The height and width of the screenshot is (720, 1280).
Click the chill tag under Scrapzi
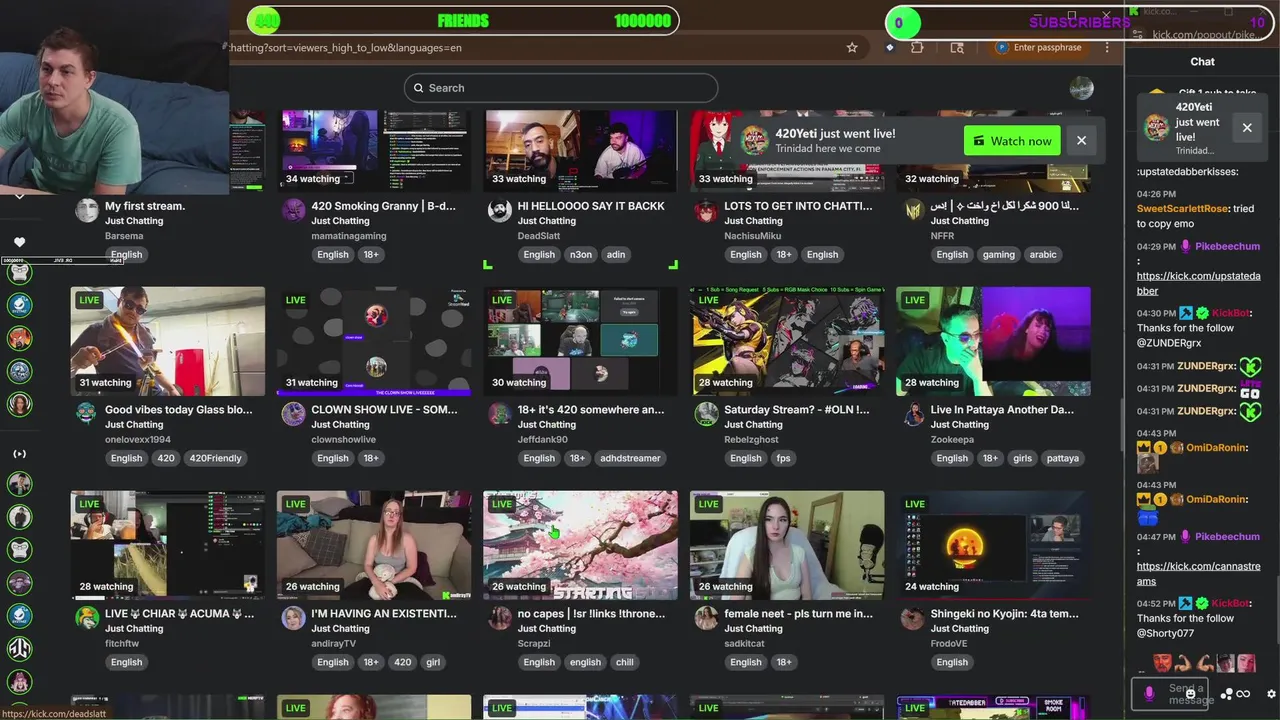point(625,662)
